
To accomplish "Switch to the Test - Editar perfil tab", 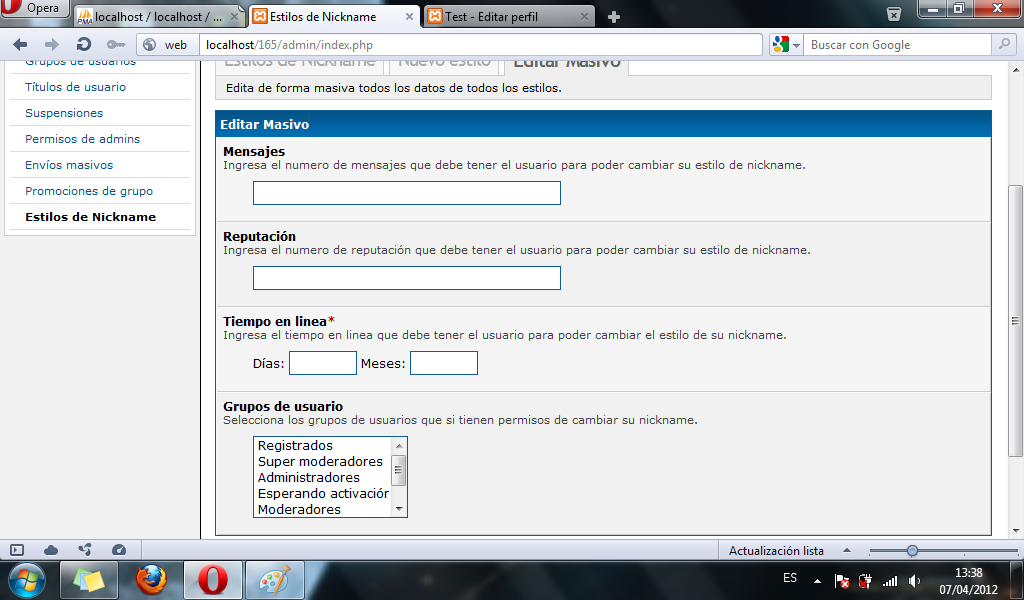I will pyautogui.click(x=492, y=17).
